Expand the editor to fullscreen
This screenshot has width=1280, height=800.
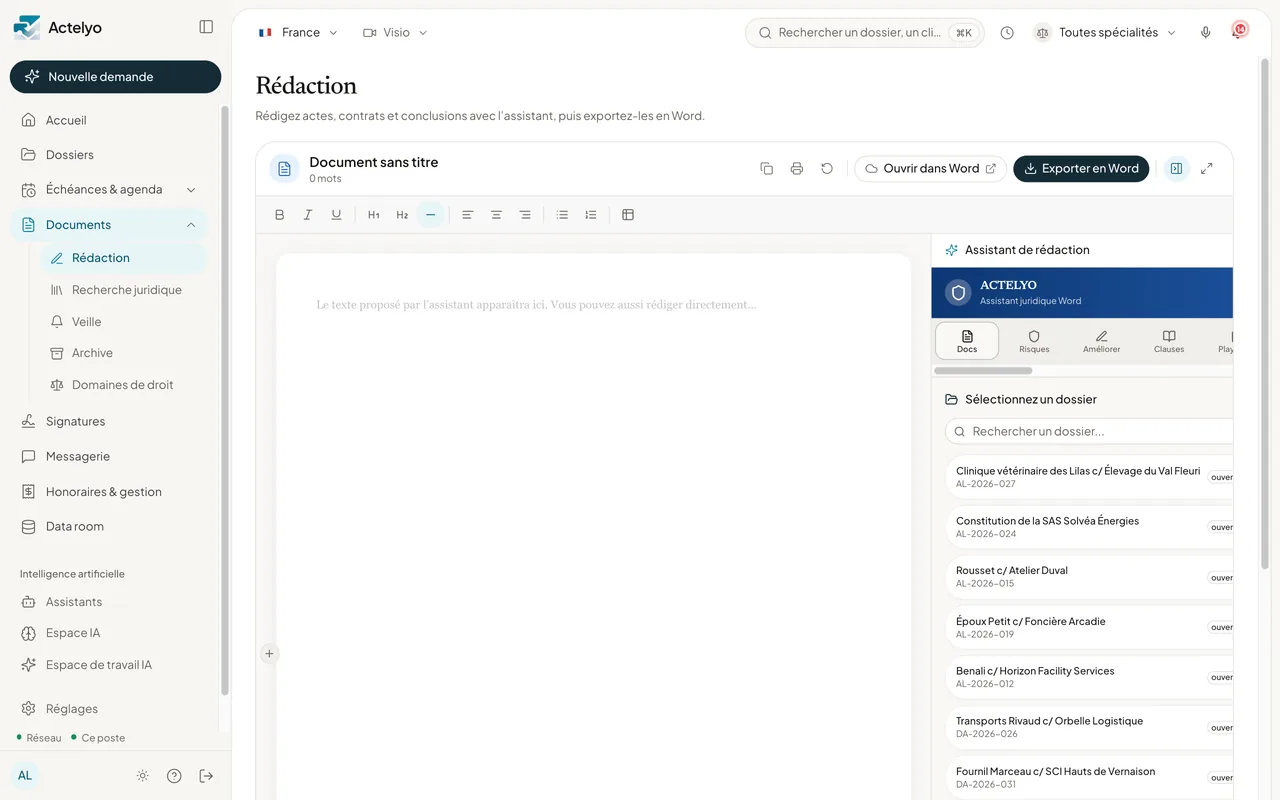tap(1207, 169)
